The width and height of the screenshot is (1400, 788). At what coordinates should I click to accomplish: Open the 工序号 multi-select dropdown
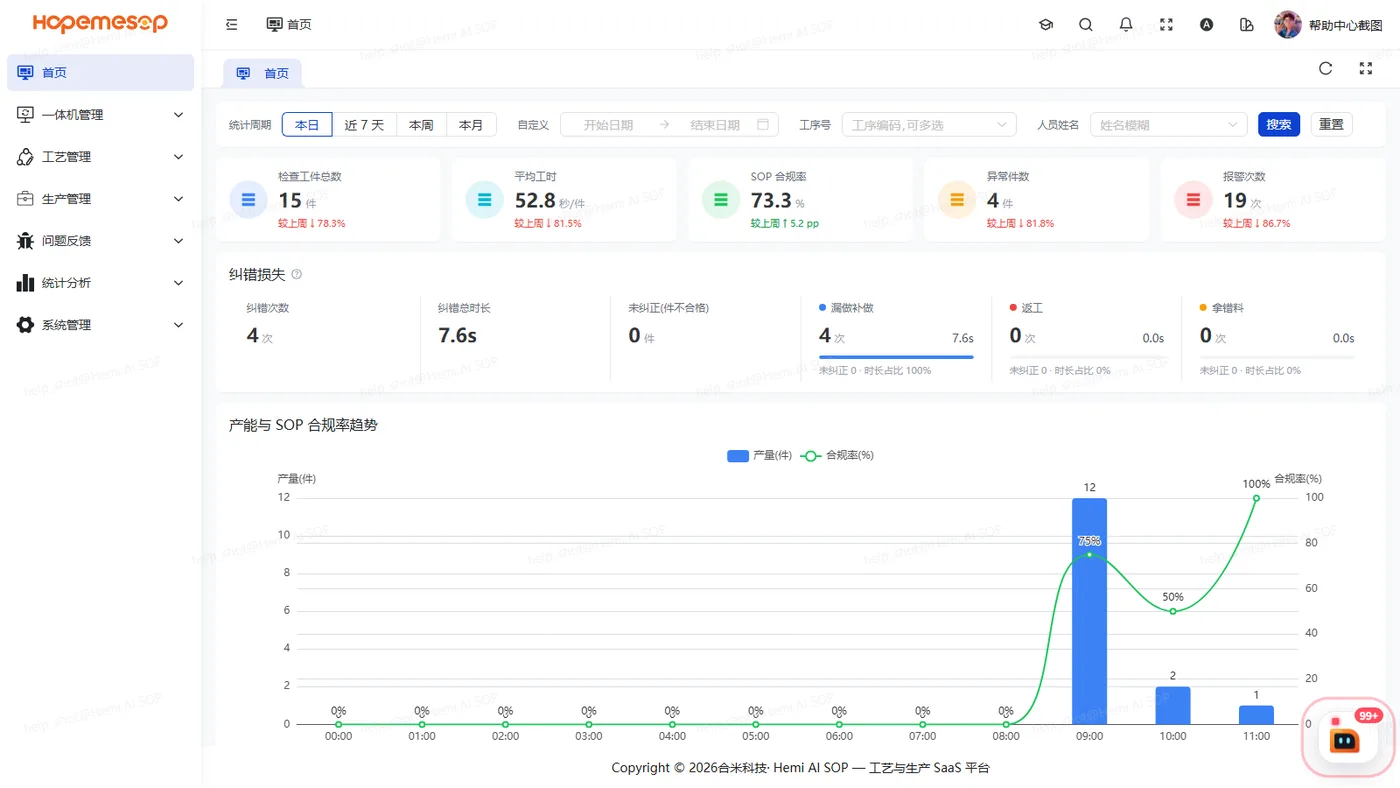click(x=929, y=125)
